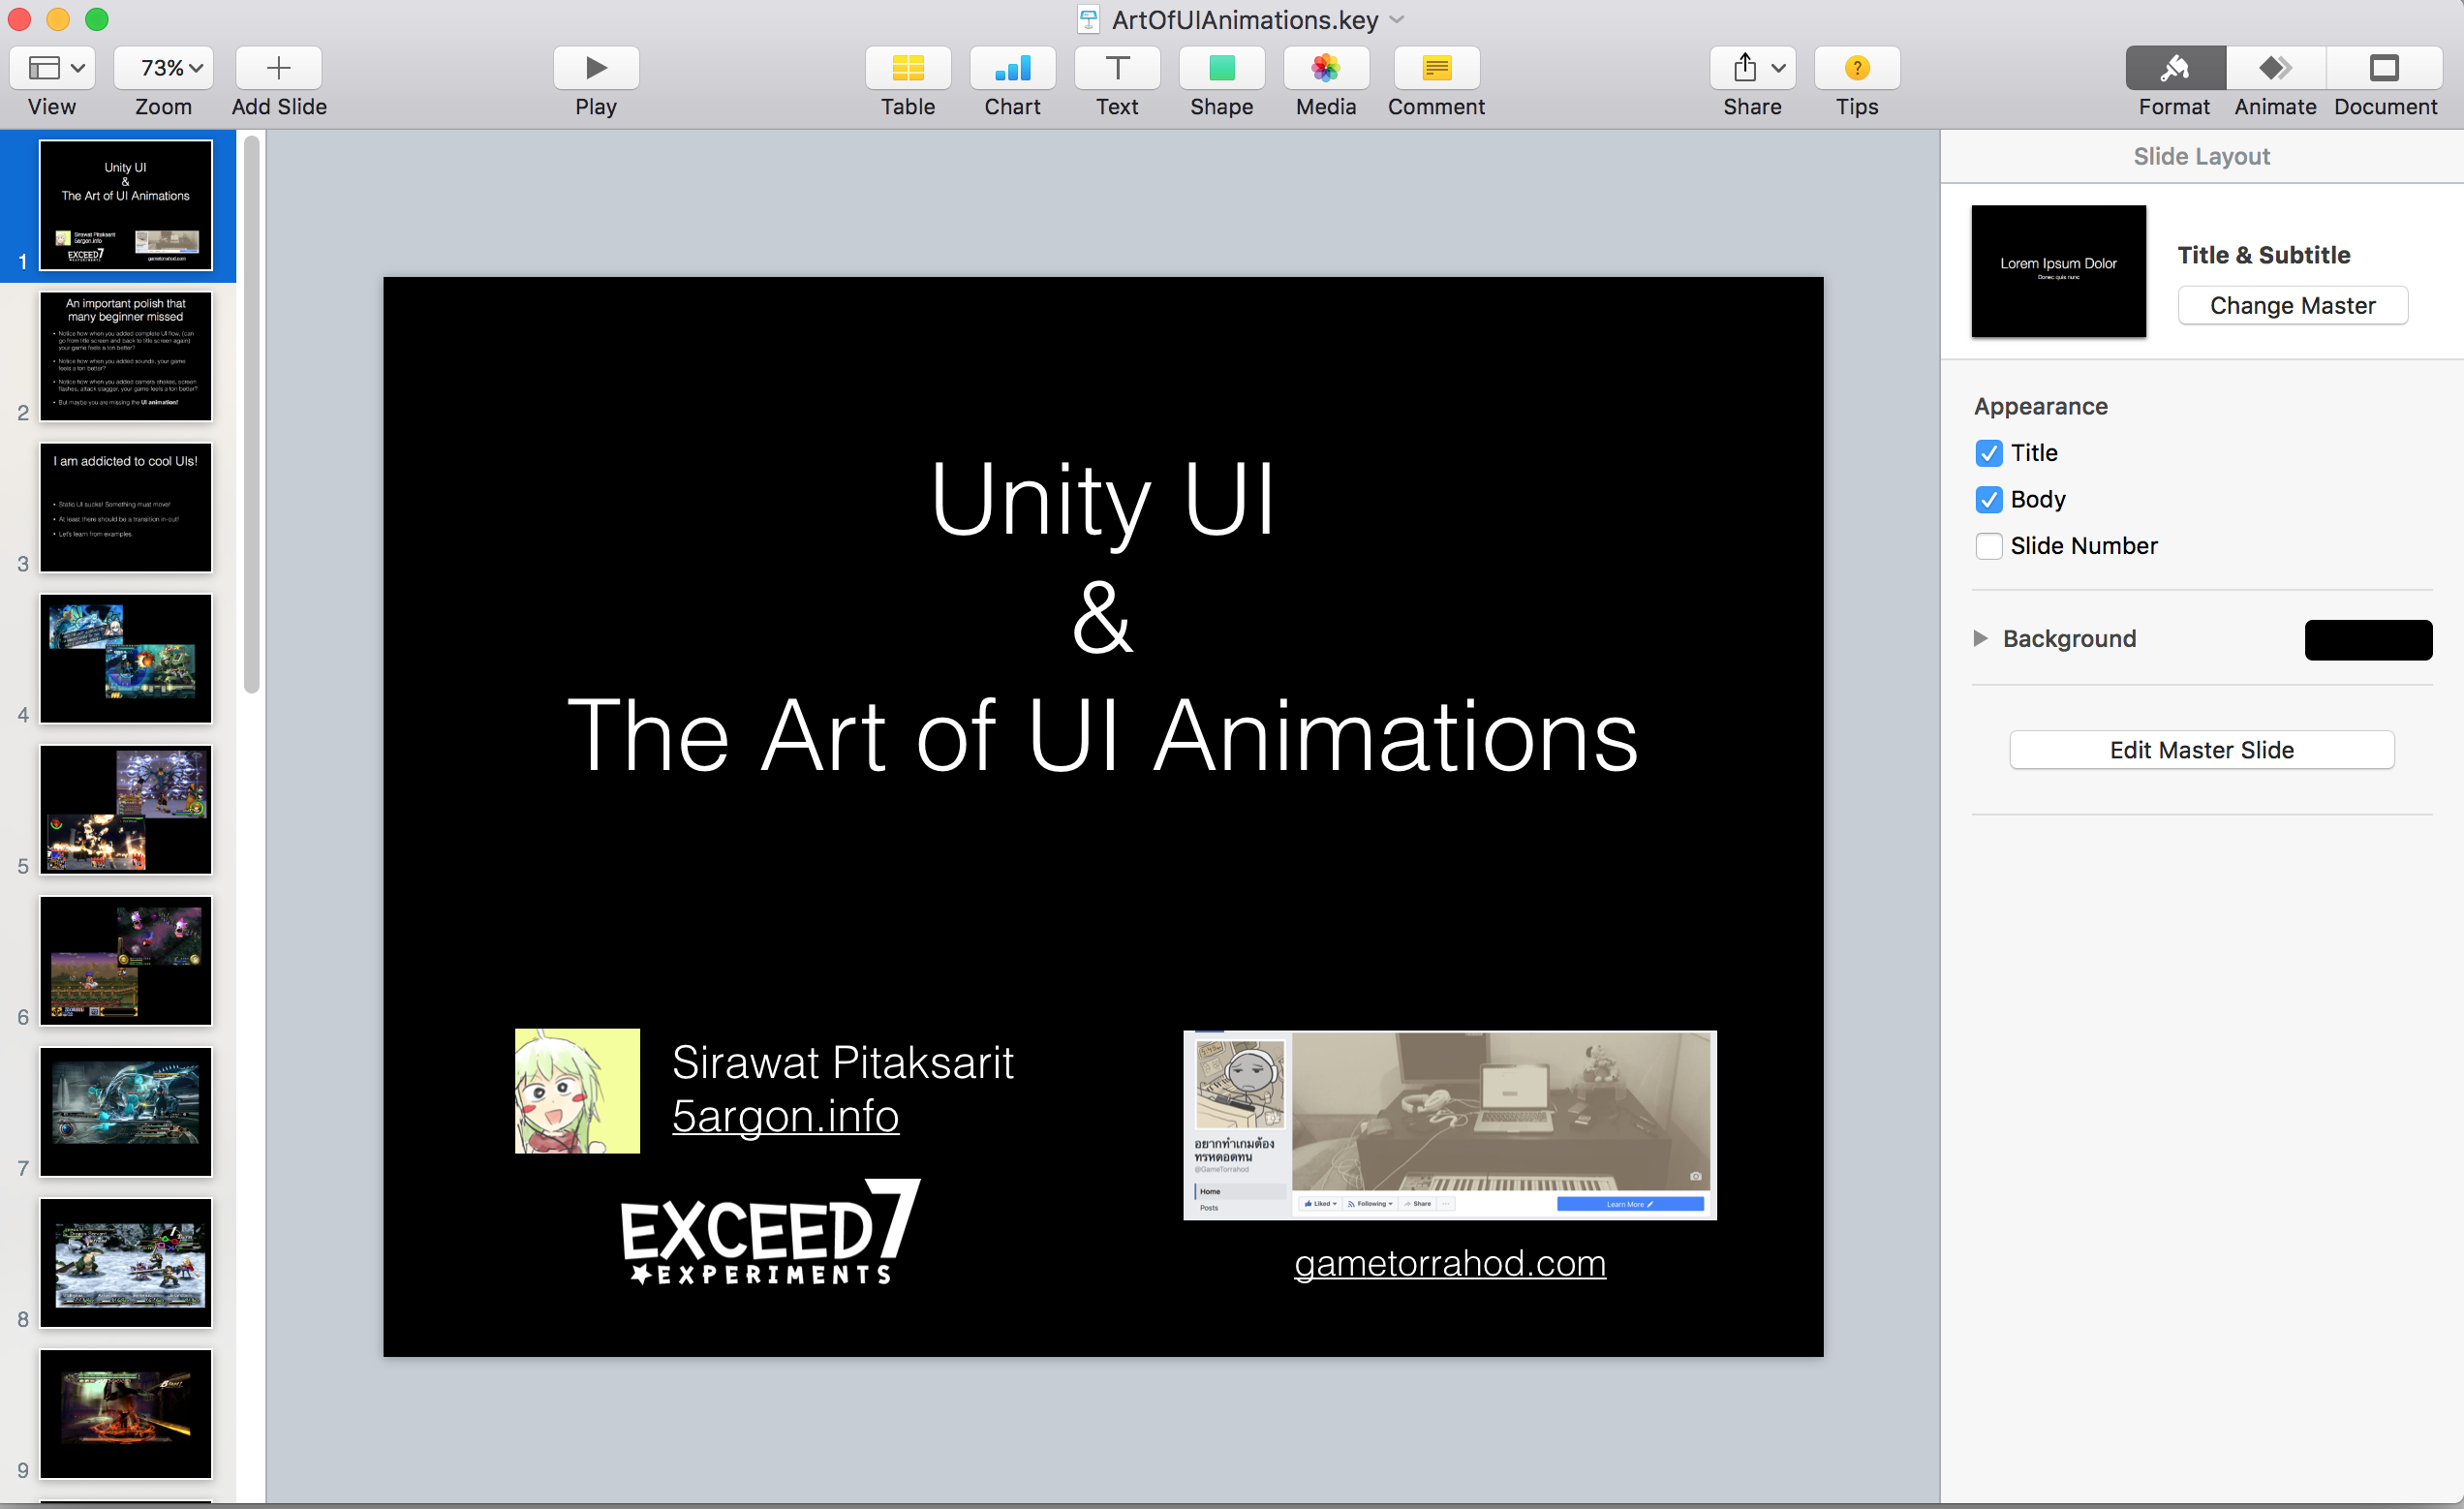Switch to the Document inspector tab
This screenshot has width=2464, height=1509.
point(2384,68)
